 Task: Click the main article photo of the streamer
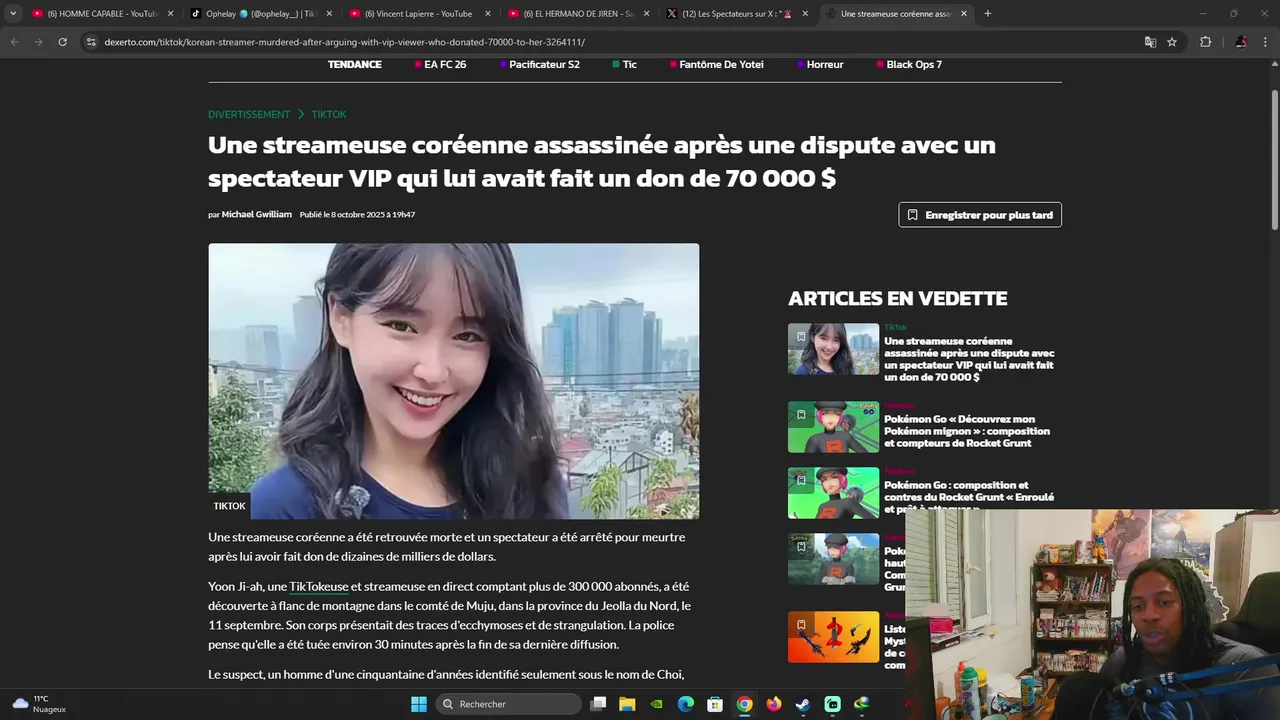pyautogui.click(x=453, y=381)
